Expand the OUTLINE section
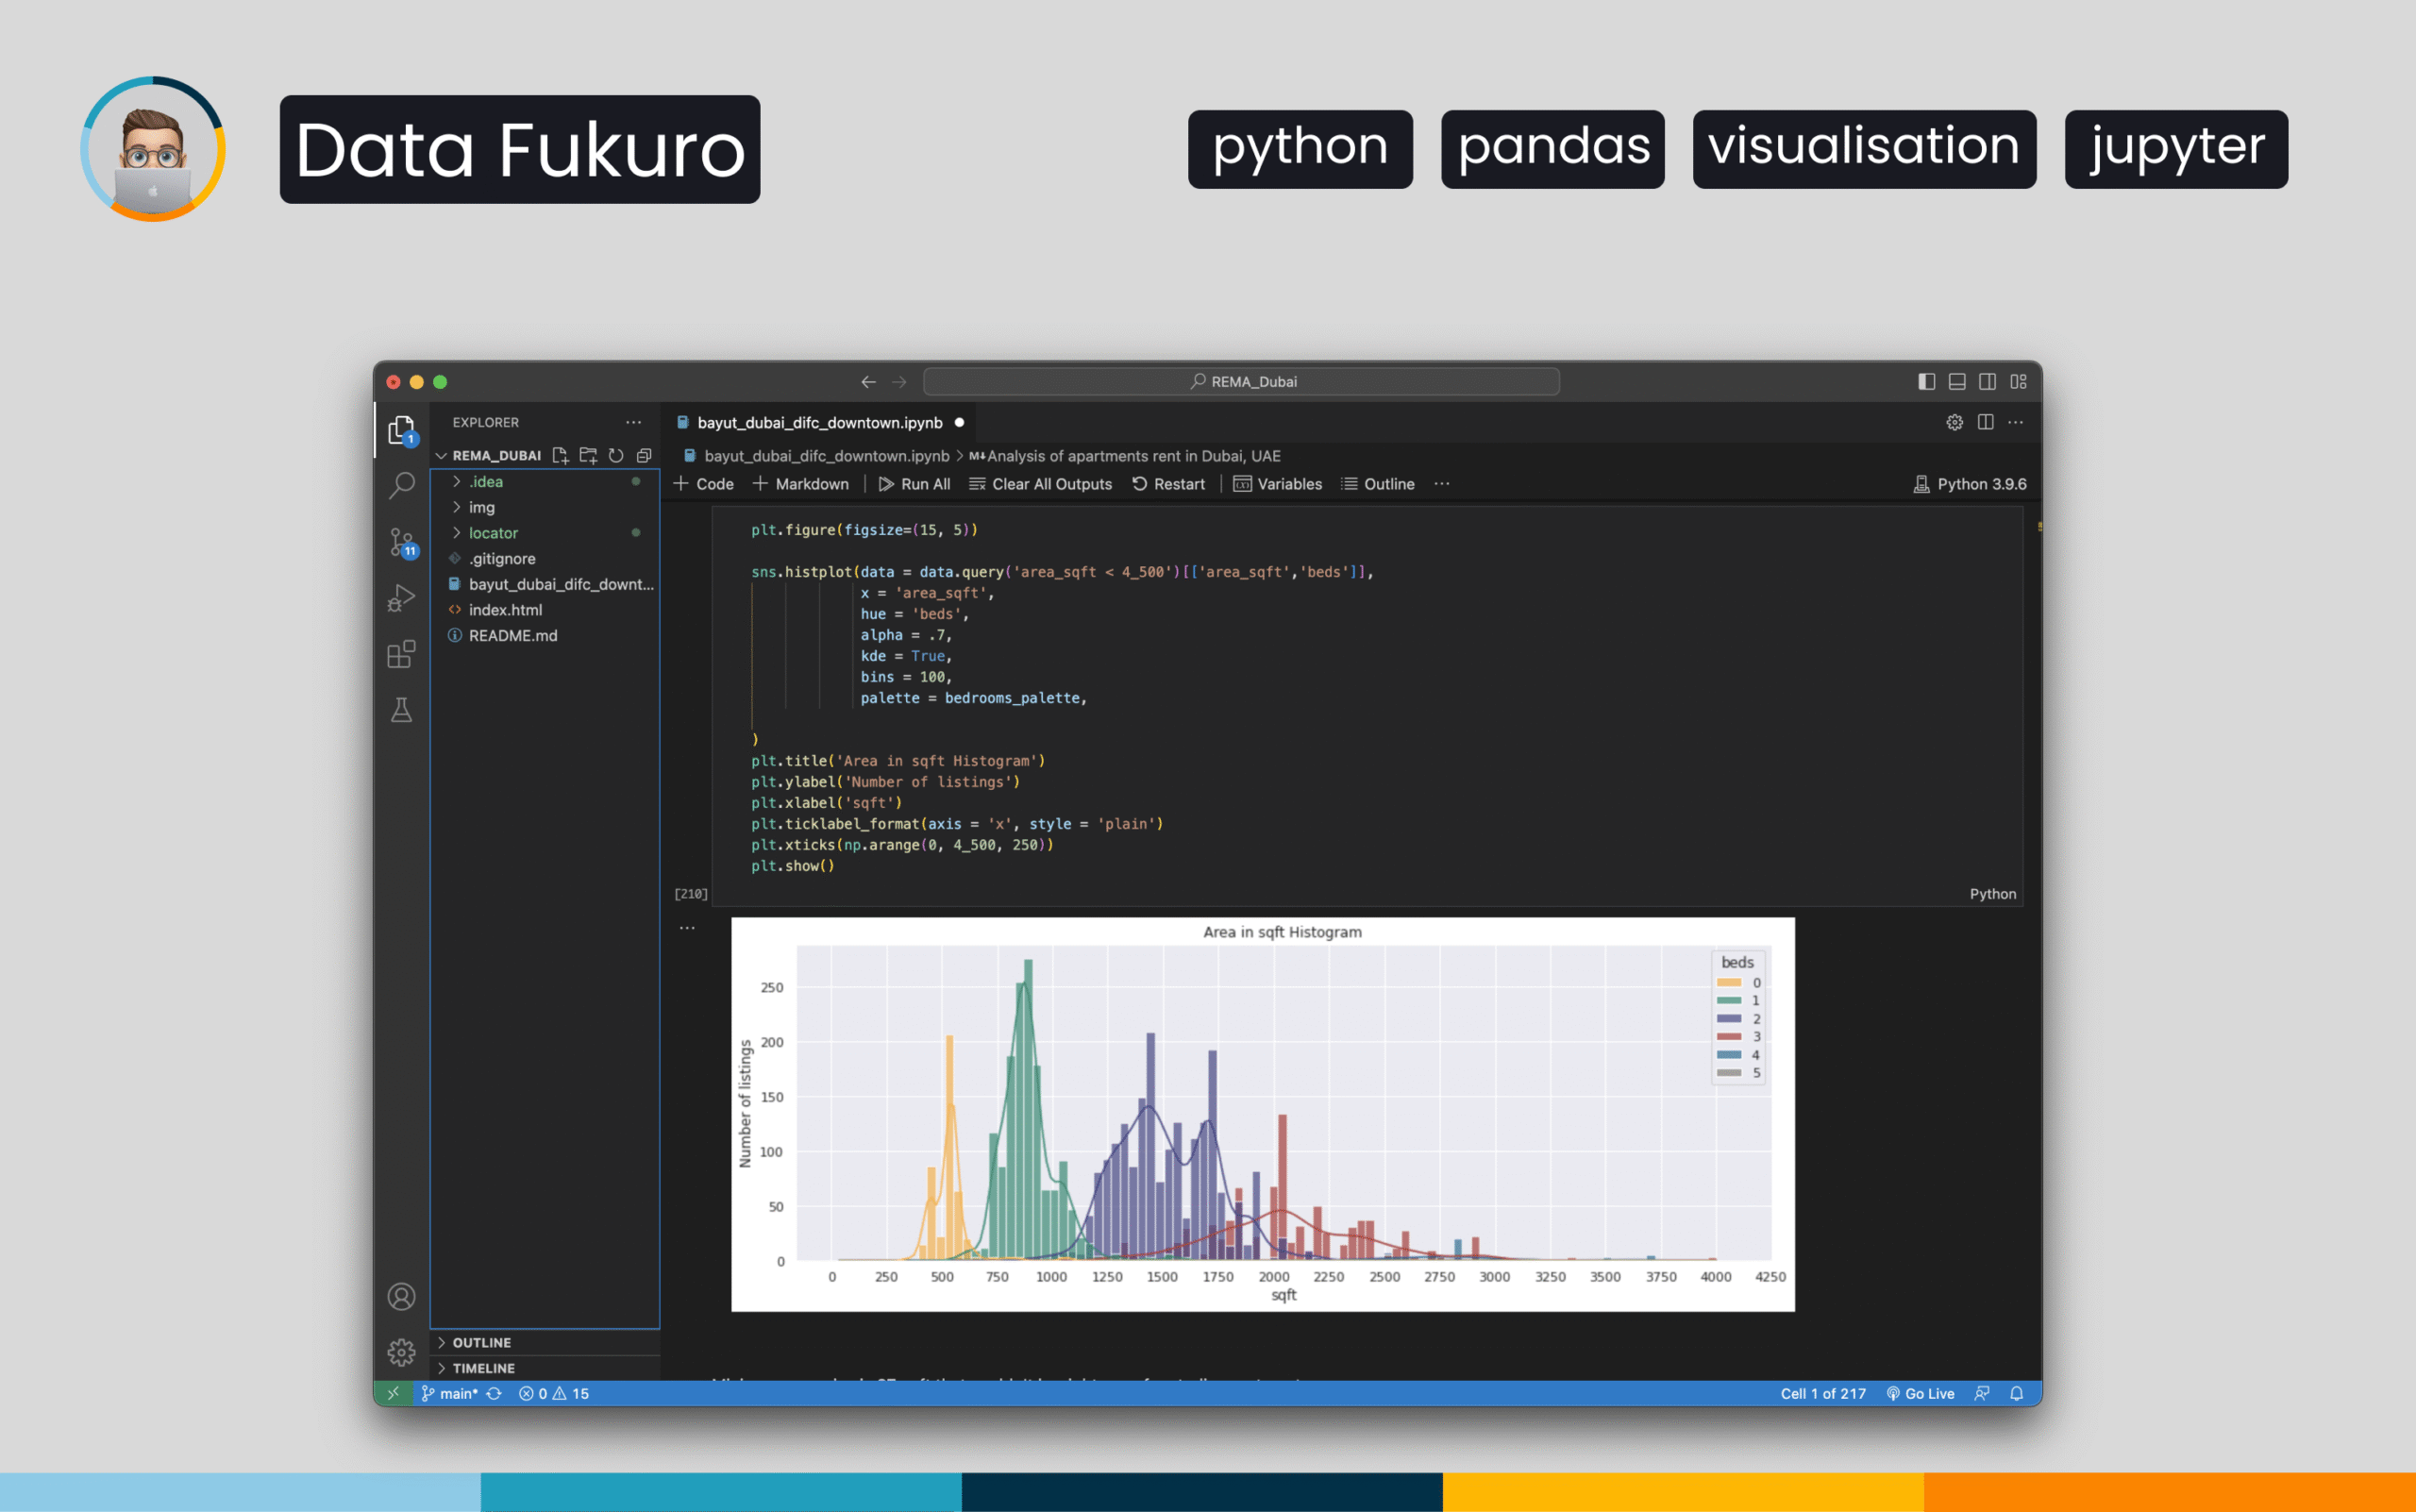2416x1512 pixels. pos(481,1342)
